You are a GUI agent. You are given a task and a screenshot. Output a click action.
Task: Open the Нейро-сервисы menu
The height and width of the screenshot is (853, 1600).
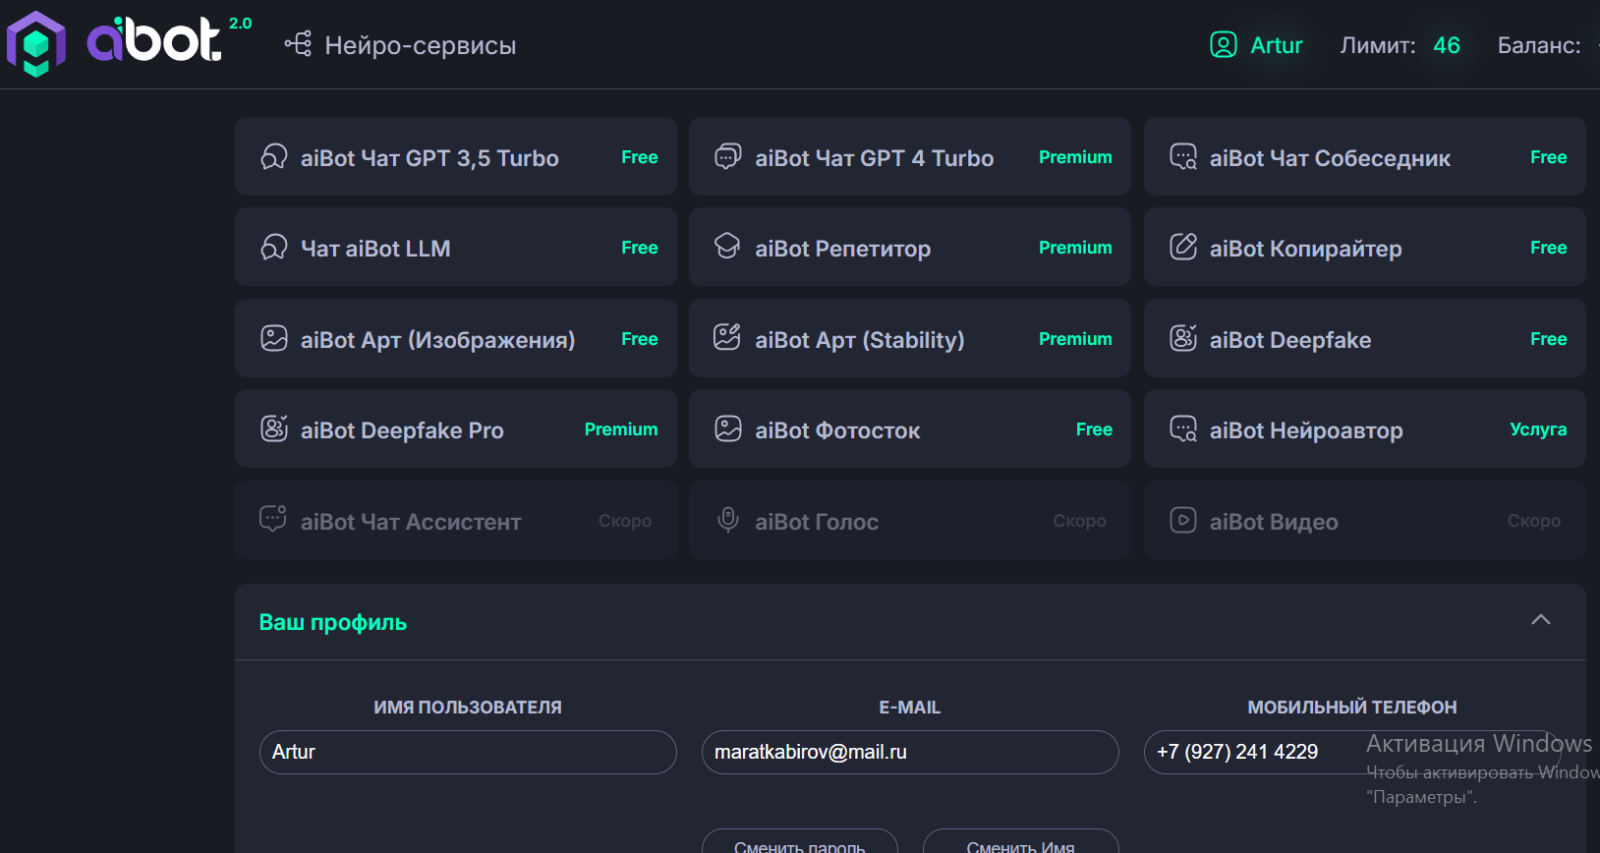click(x=400, y=45)
